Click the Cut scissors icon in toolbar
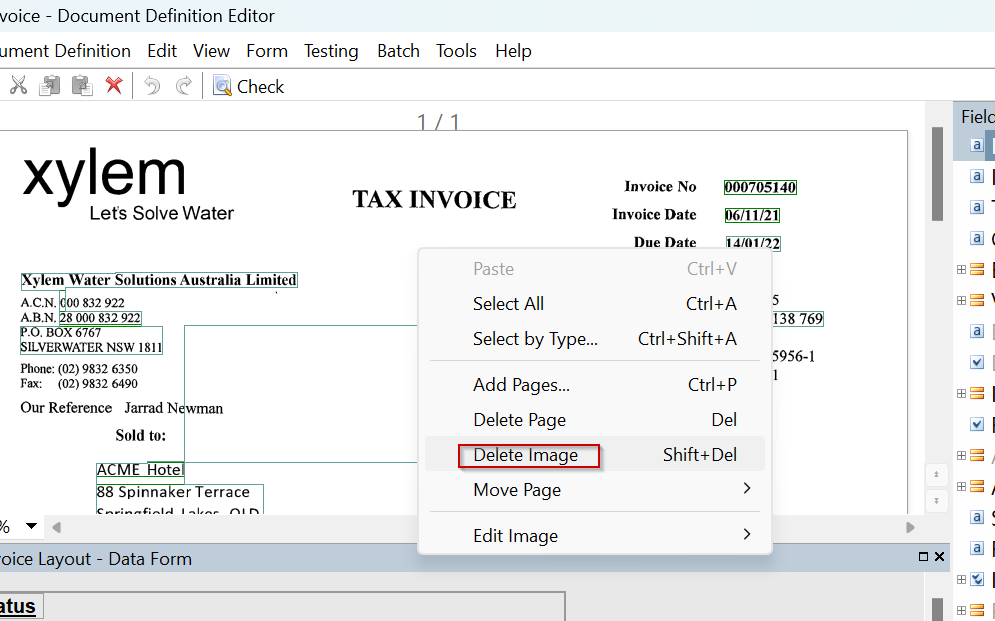Image resolution: width=995 pixels, height=621 pixels. pos(18,85)
